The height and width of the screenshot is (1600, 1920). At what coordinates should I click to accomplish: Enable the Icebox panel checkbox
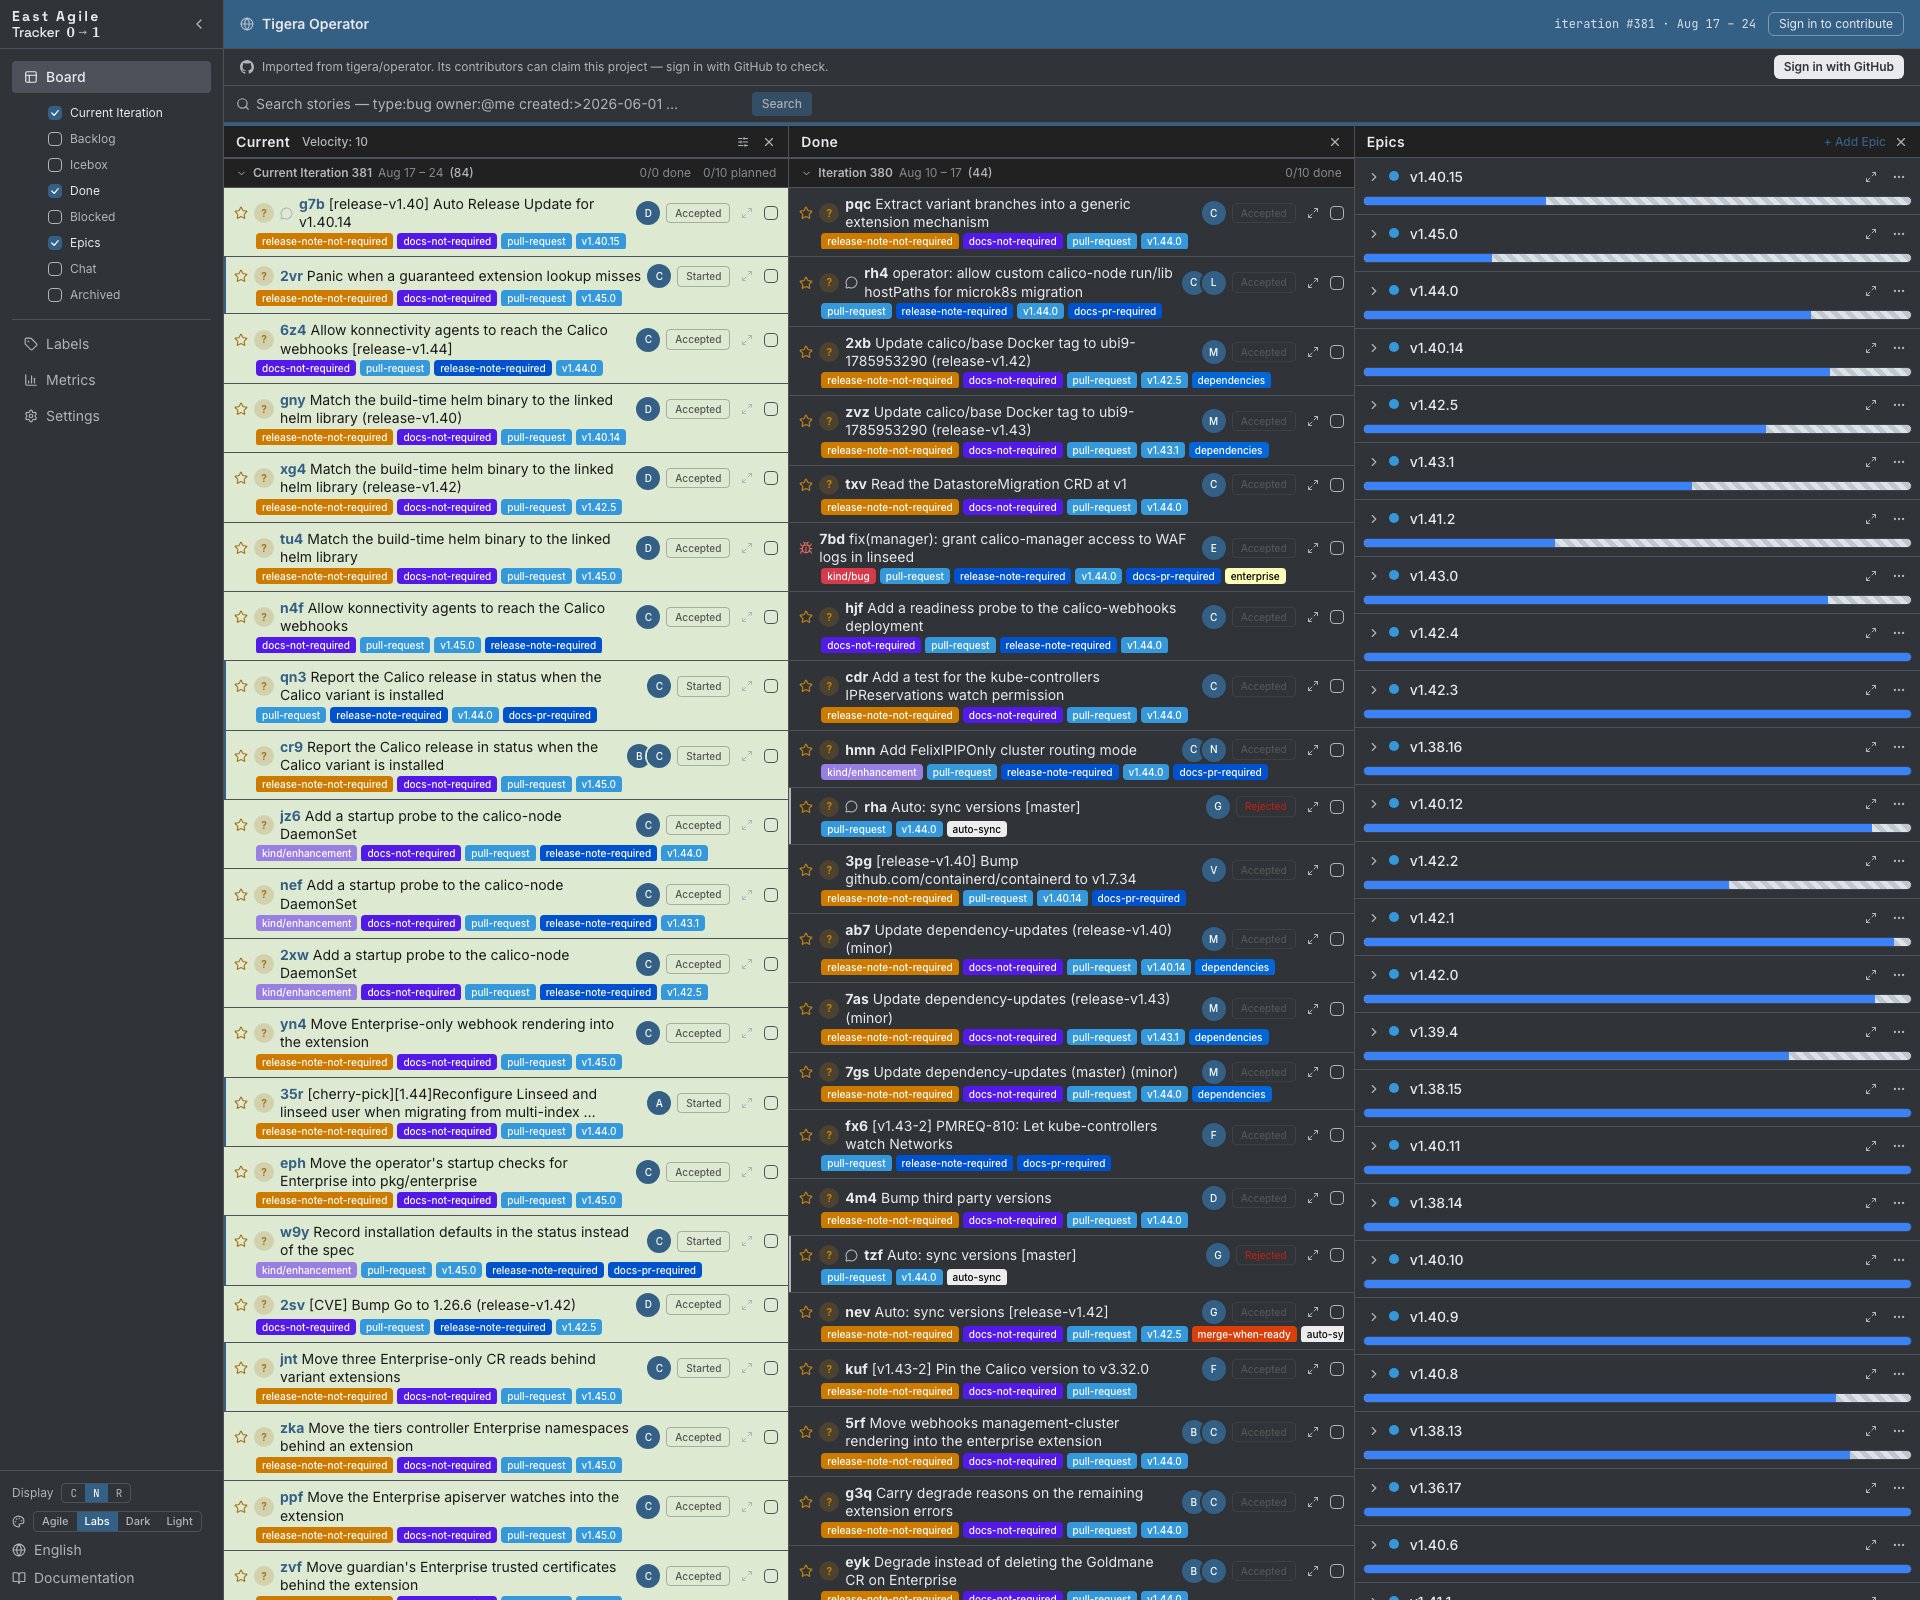(x=55, y=165)
